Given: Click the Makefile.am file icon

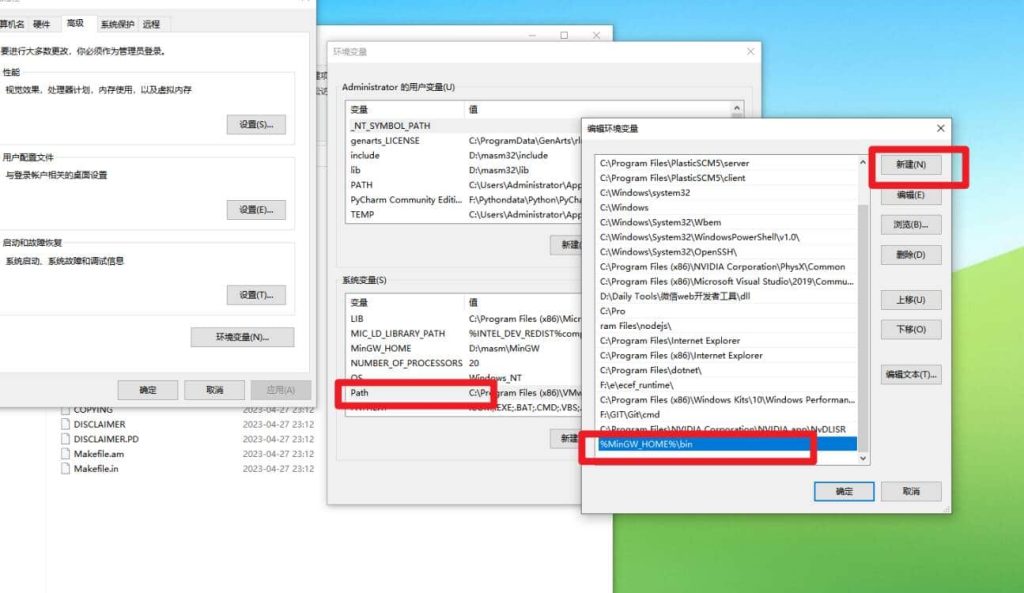Looking at the screenshot, I should tap(66, 454).
